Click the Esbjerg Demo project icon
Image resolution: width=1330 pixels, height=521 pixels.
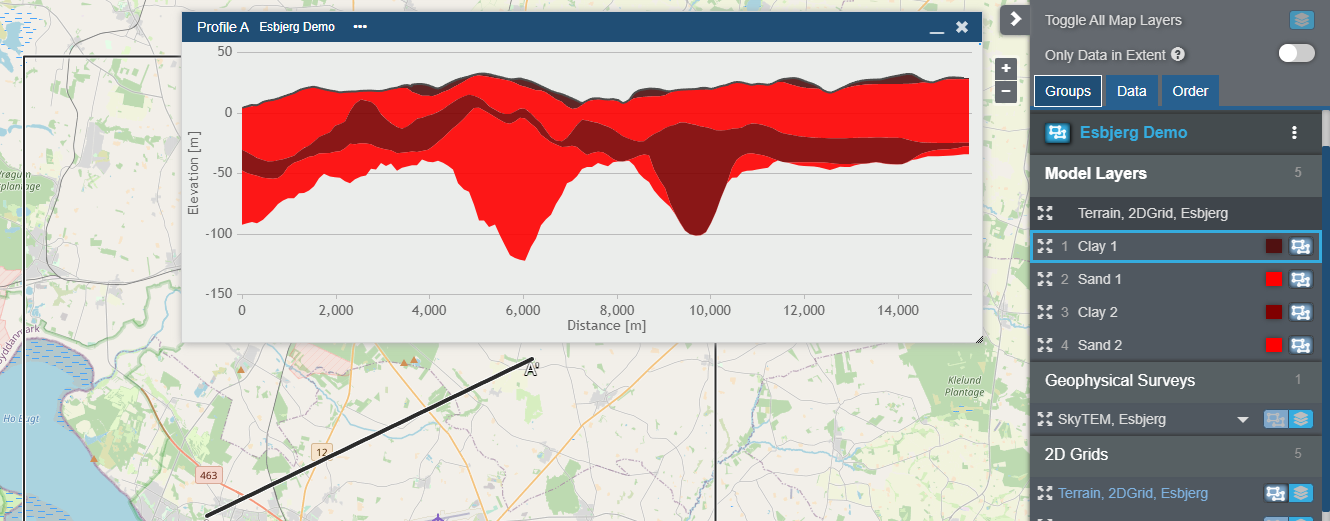click(x=1058, y=133)
